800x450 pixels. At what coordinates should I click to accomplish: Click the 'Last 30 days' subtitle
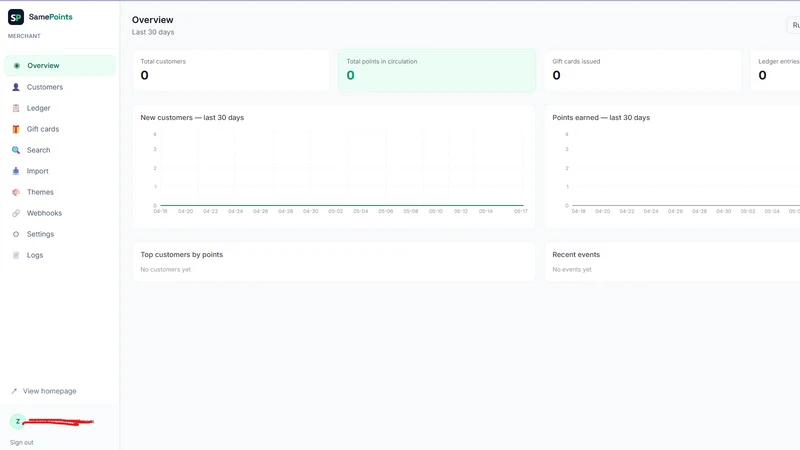pyautogui.click(x=153, y=32)
